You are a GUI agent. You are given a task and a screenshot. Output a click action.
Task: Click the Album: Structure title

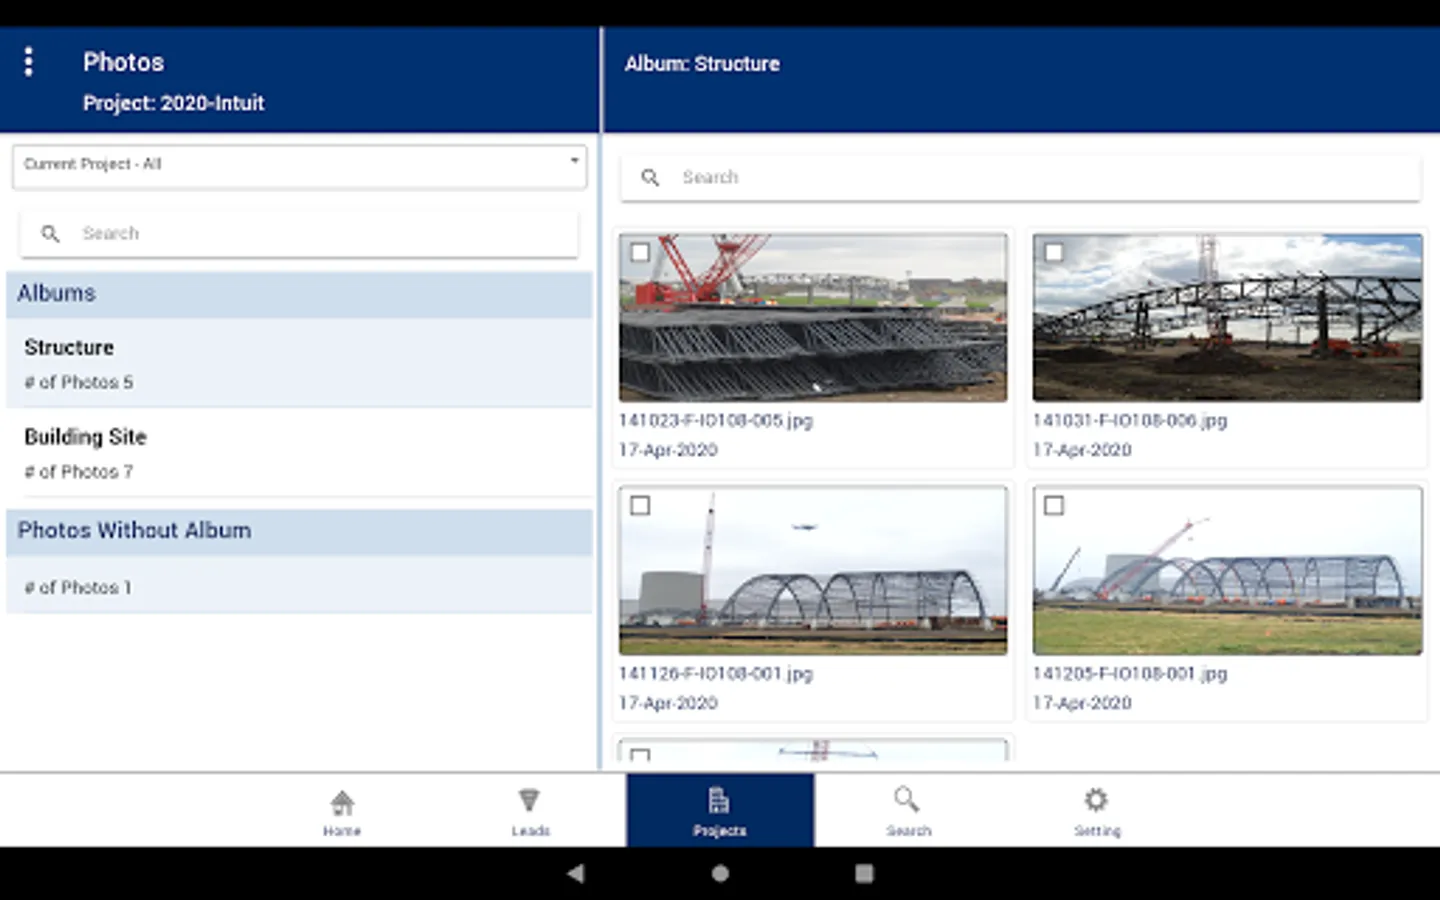(x=702, y=64)
